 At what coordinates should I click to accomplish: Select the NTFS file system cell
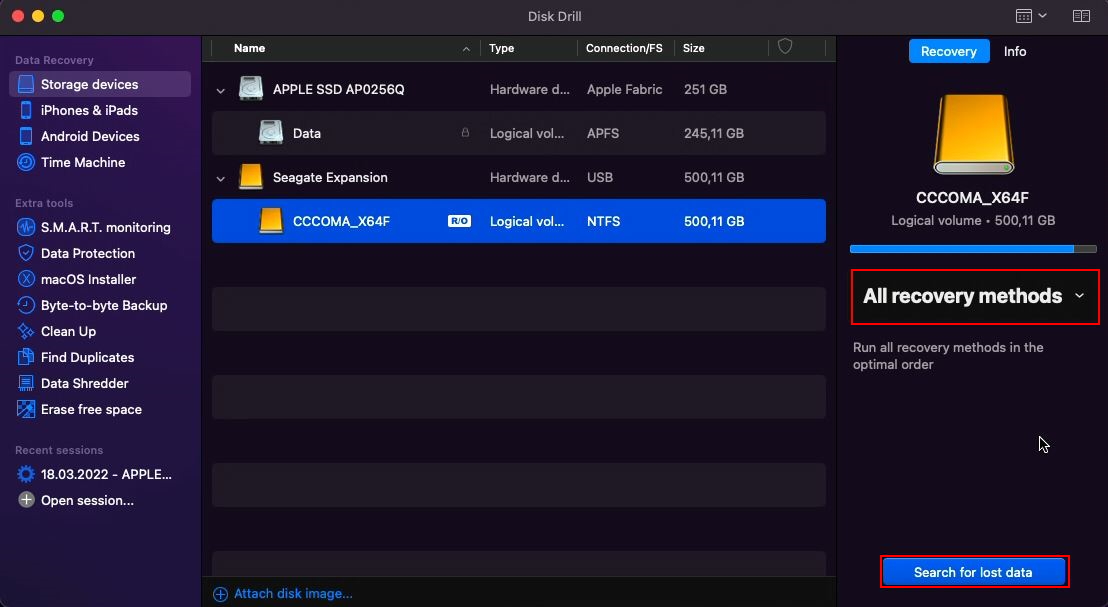pos(603,221)
